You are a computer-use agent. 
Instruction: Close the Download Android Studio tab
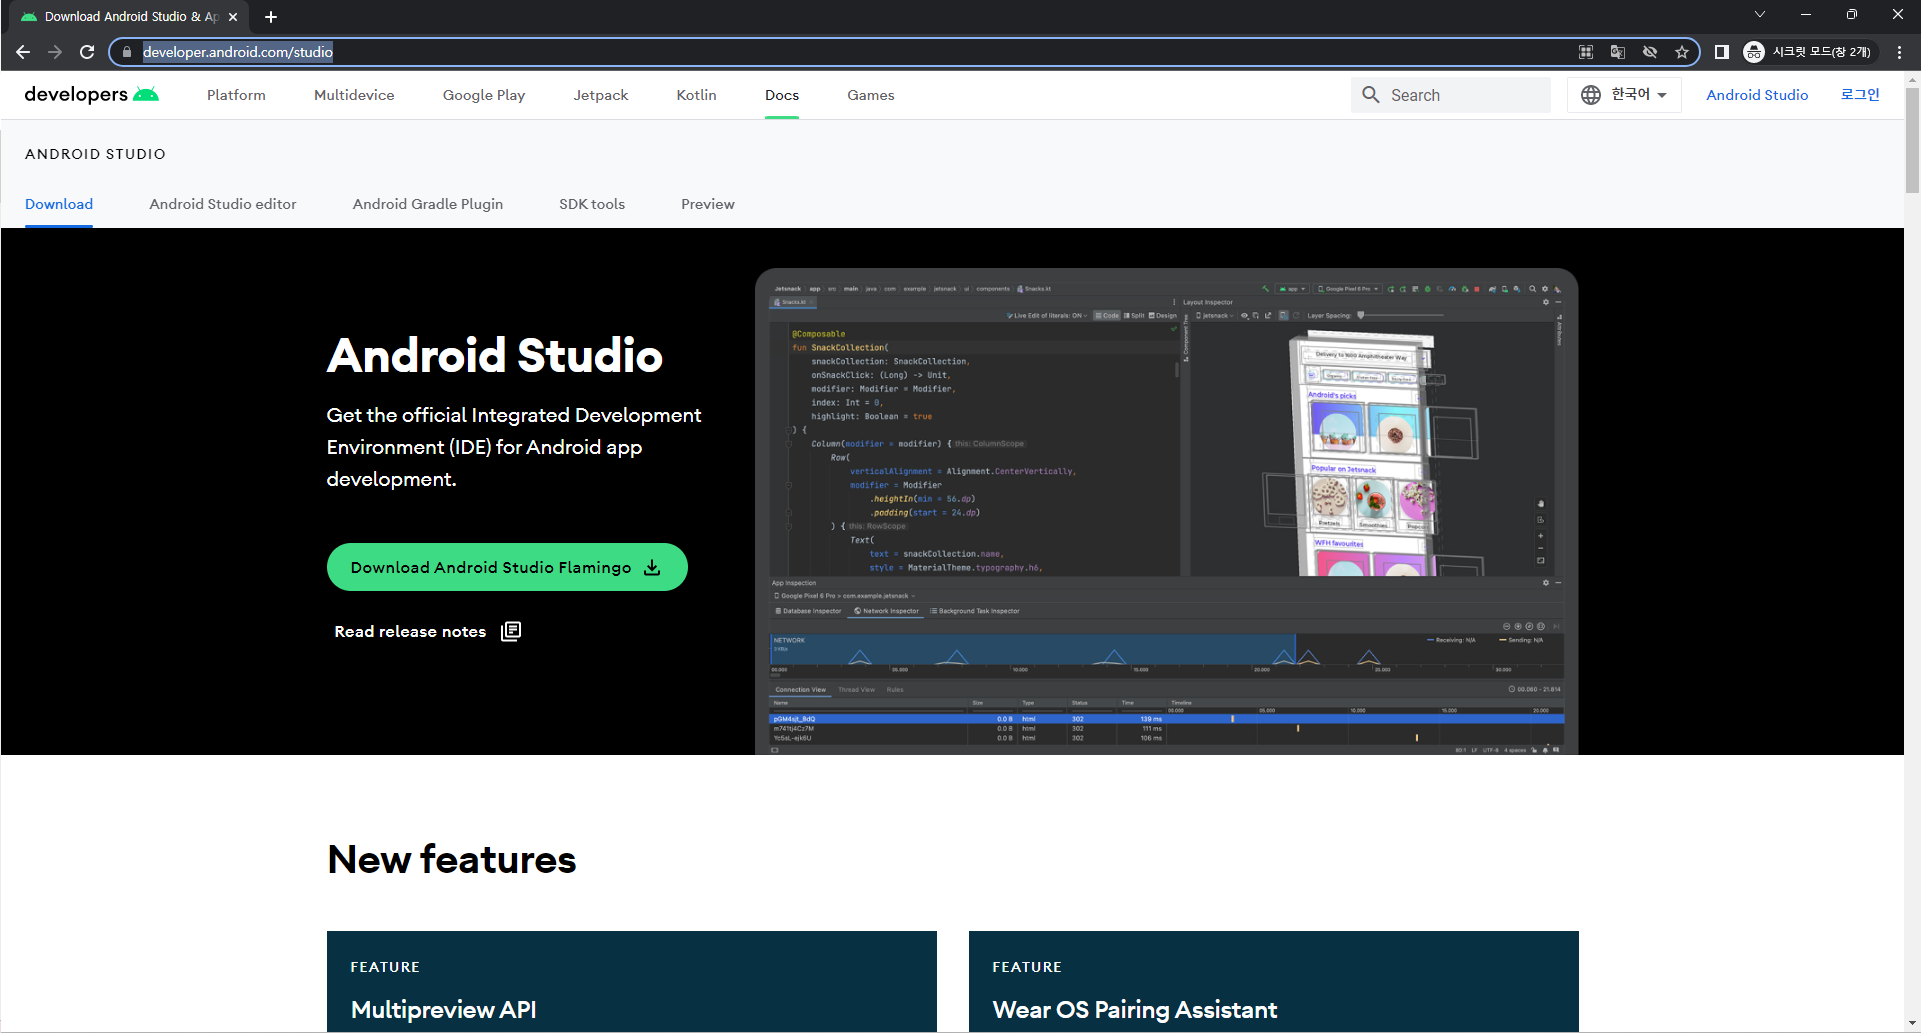[233, 17]
